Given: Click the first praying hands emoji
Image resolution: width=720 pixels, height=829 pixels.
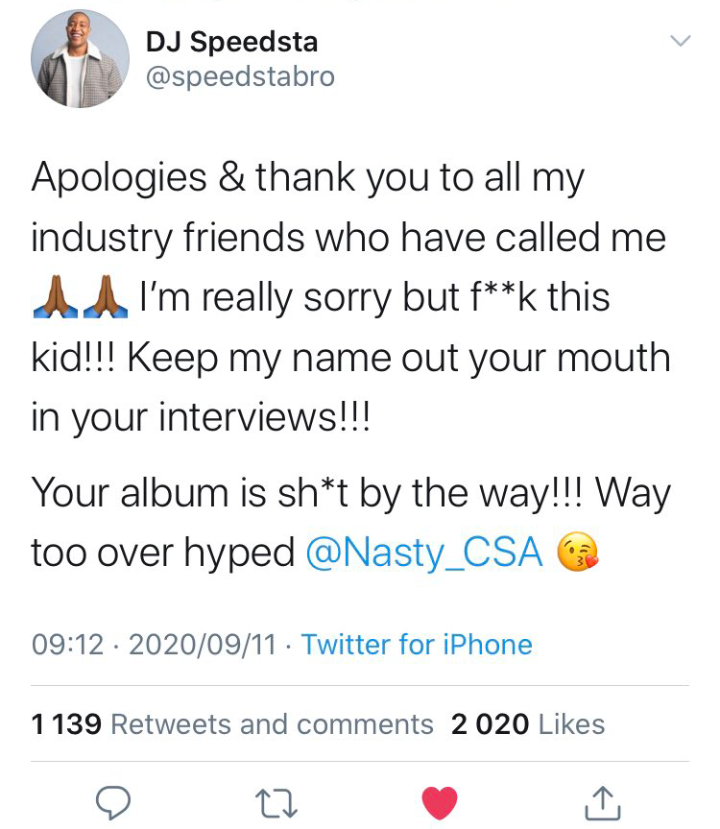Looking at the screenshot, I should tap(56, 299).
